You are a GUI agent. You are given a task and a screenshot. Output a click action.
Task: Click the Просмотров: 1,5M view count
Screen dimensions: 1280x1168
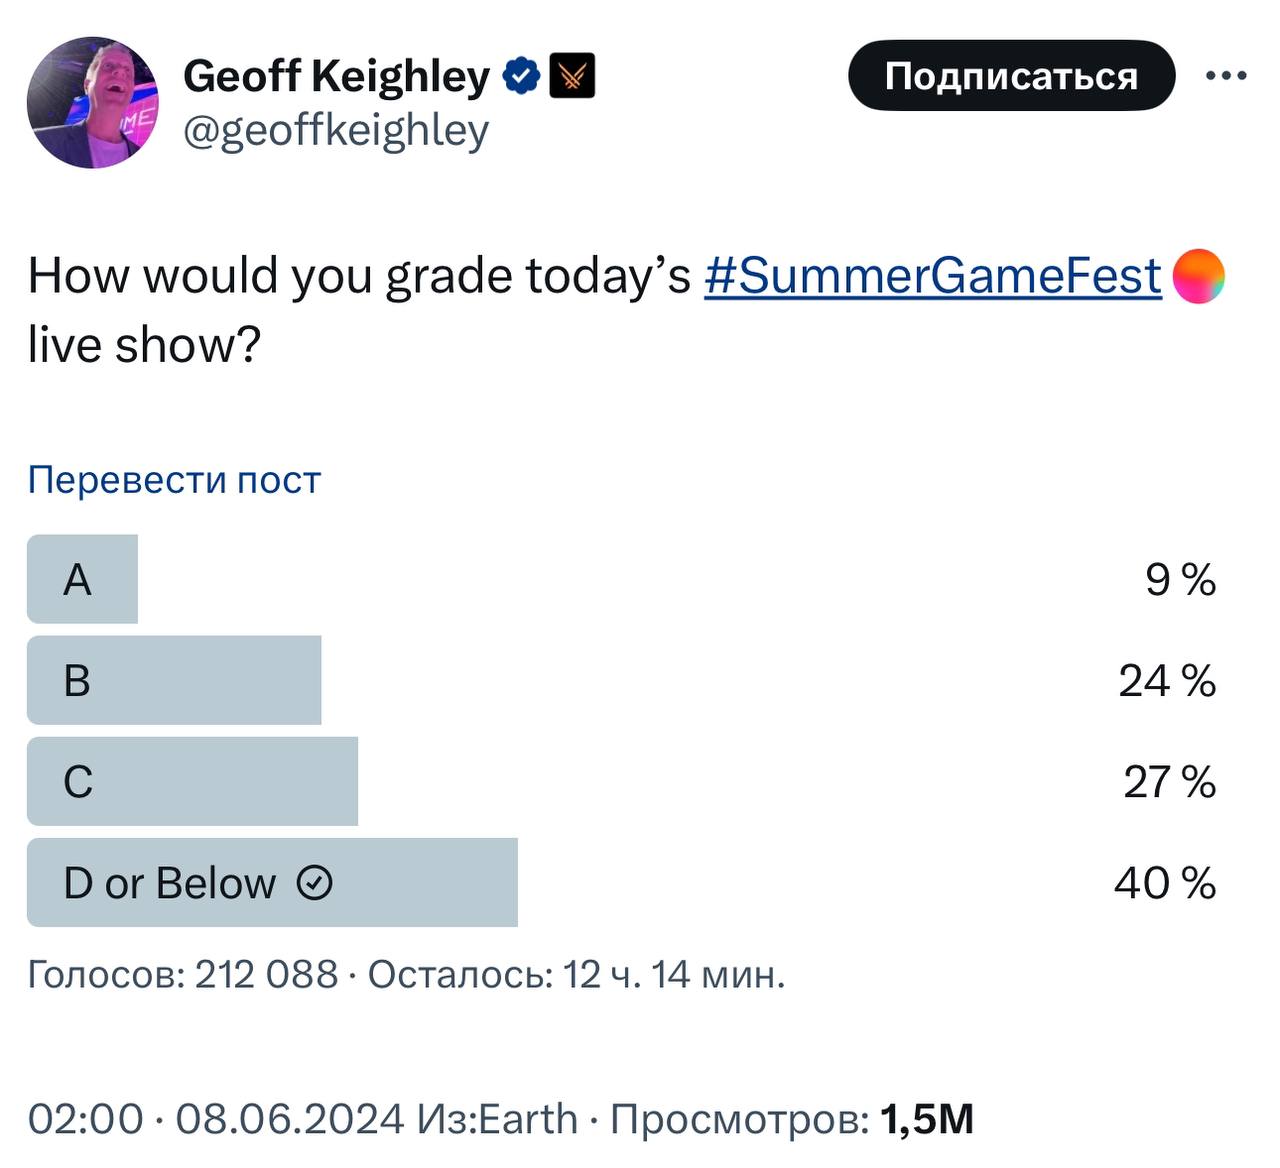point(791,1119)
